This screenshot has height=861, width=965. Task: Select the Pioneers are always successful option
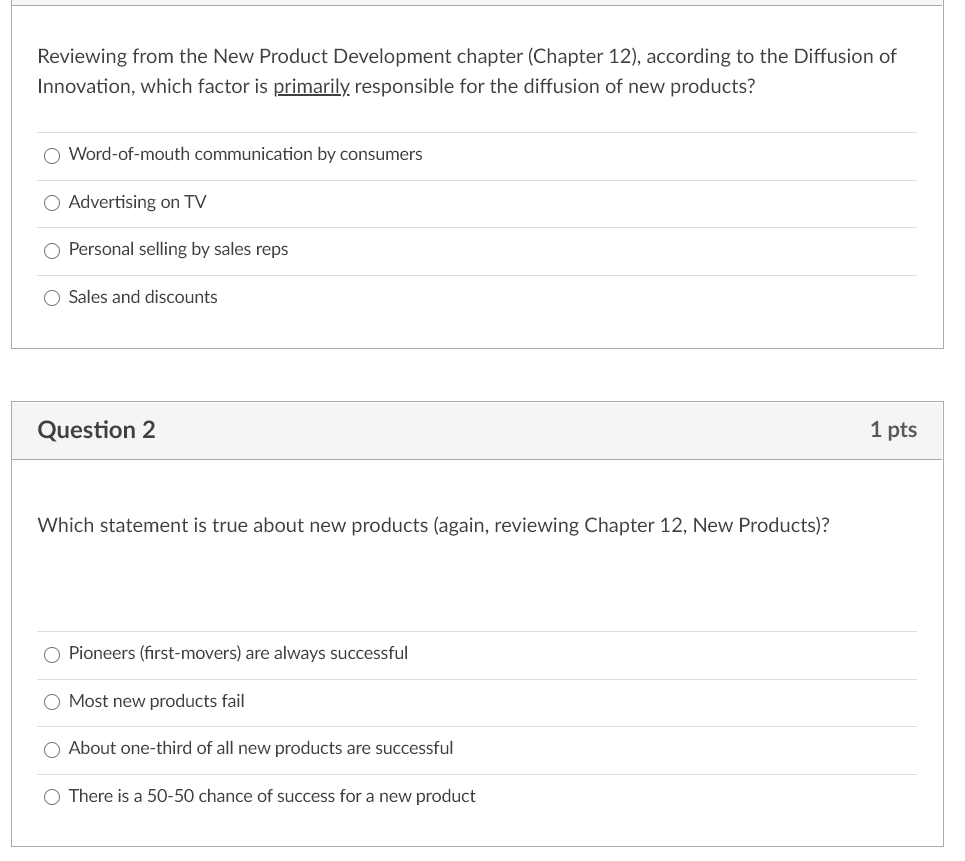point(51,654)
